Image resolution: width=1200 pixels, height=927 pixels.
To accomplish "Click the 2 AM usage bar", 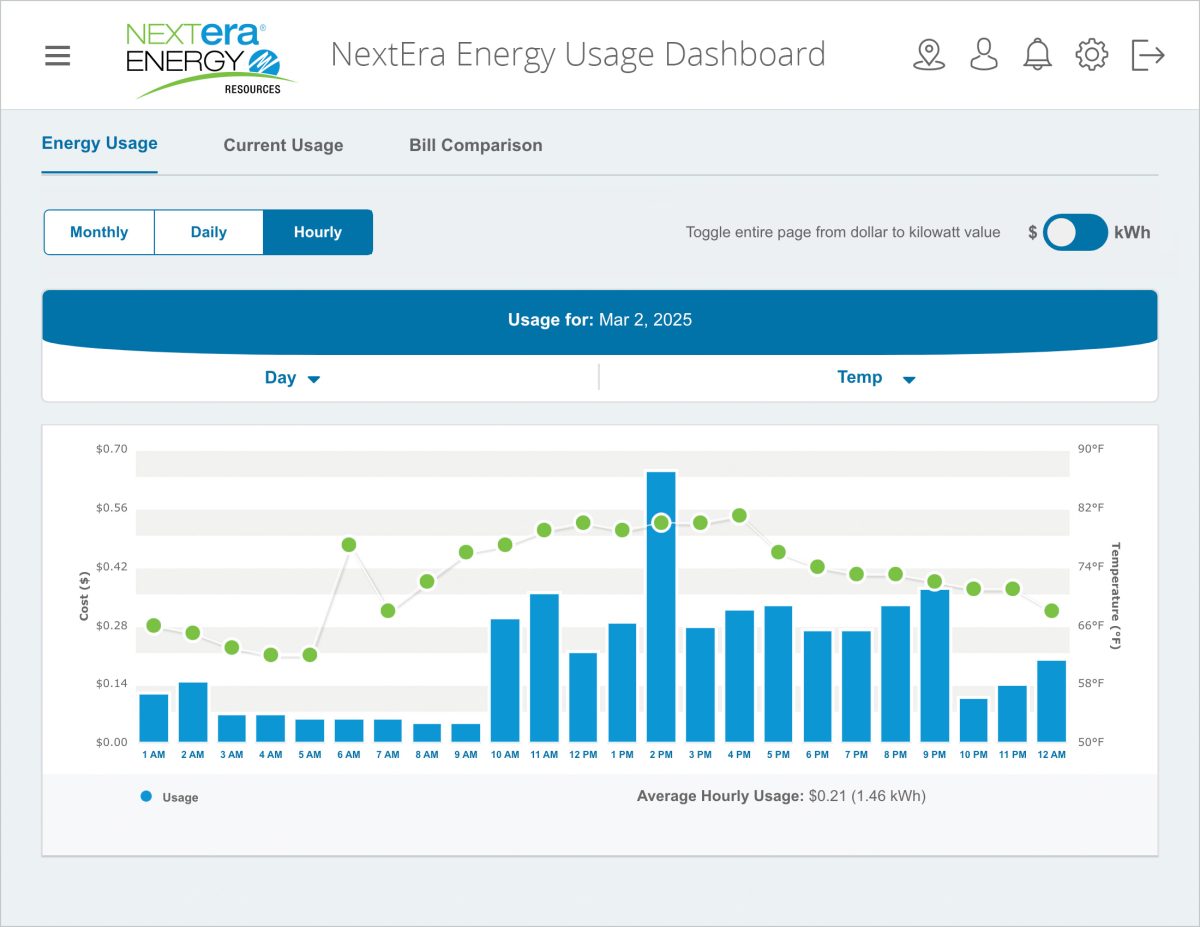I will tap(193, 712).
